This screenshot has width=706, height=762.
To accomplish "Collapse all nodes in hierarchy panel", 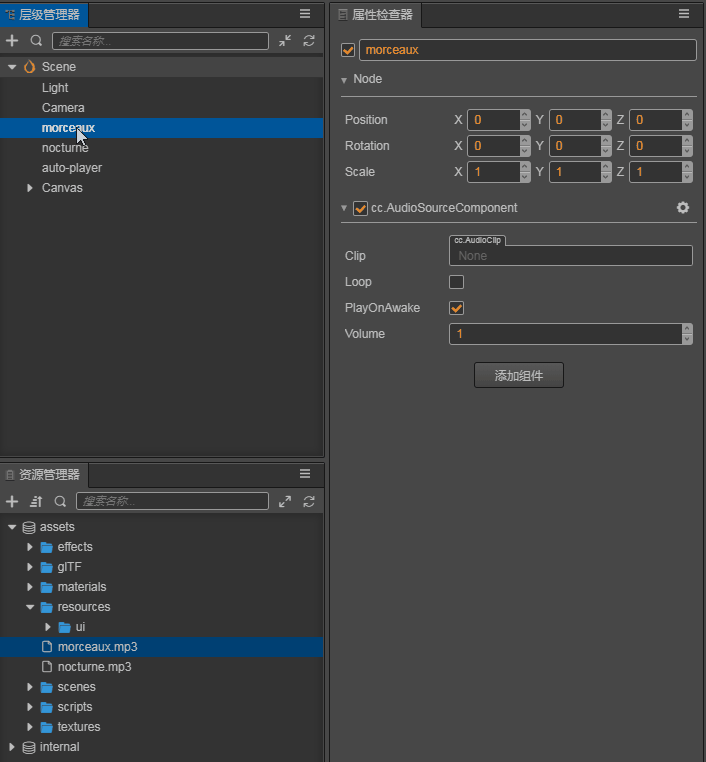I will [285, 41].
